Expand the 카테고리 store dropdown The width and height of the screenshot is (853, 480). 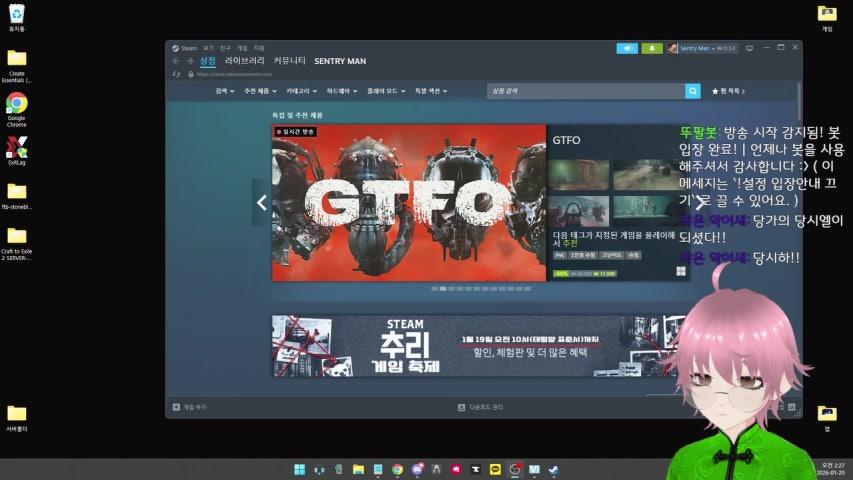coord(301,91)
